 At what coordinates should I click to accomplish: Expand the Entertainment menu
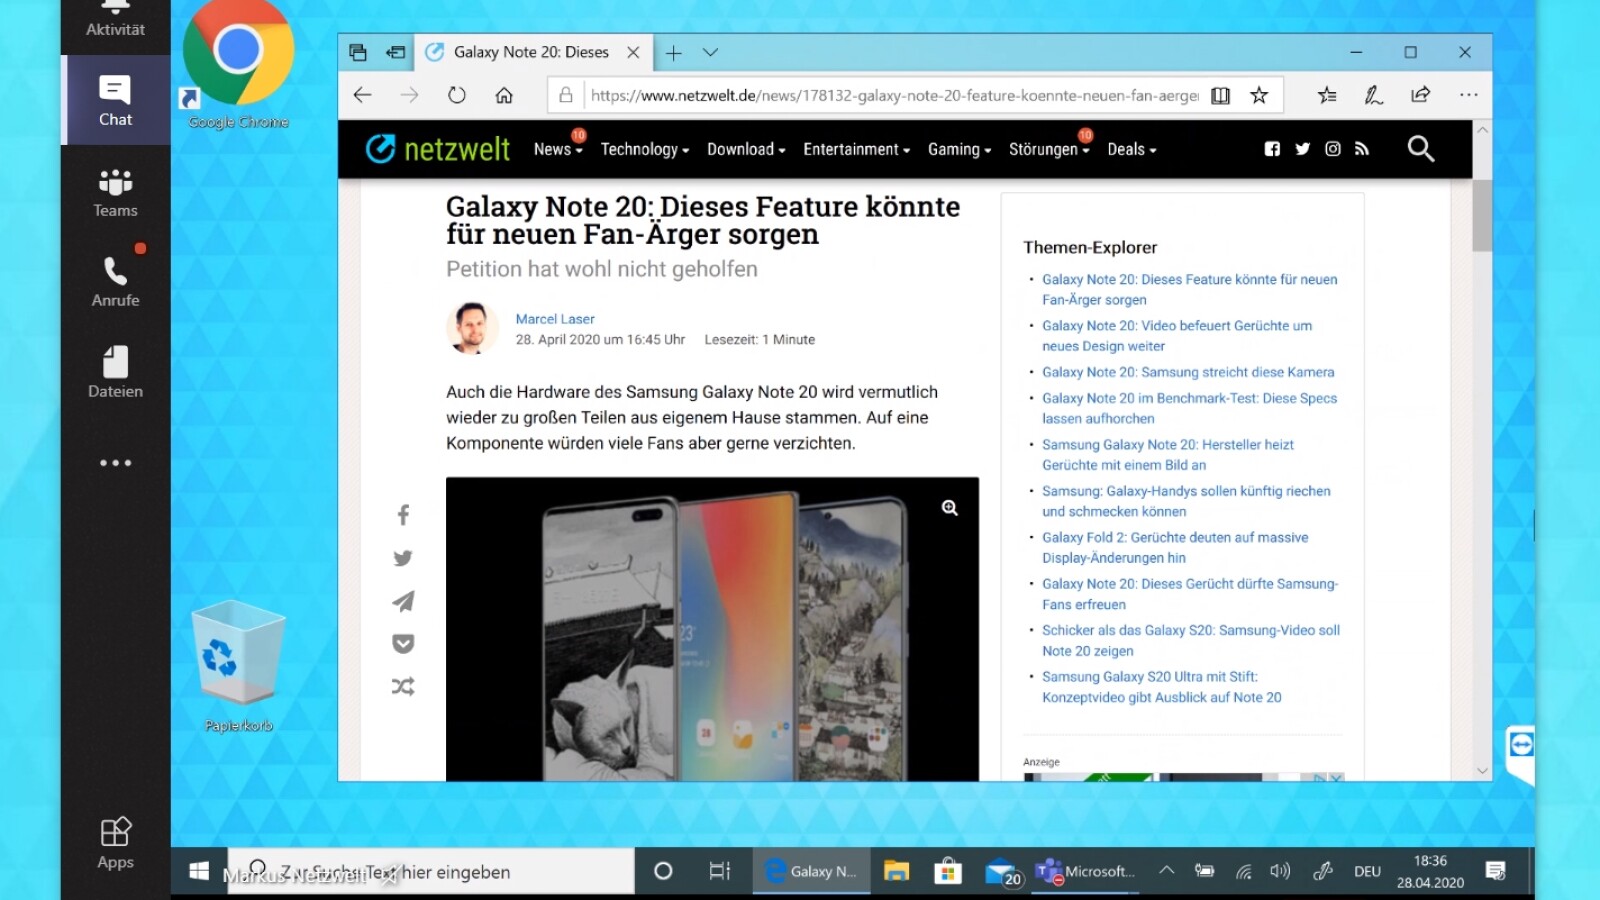click(x=856, y=149)
